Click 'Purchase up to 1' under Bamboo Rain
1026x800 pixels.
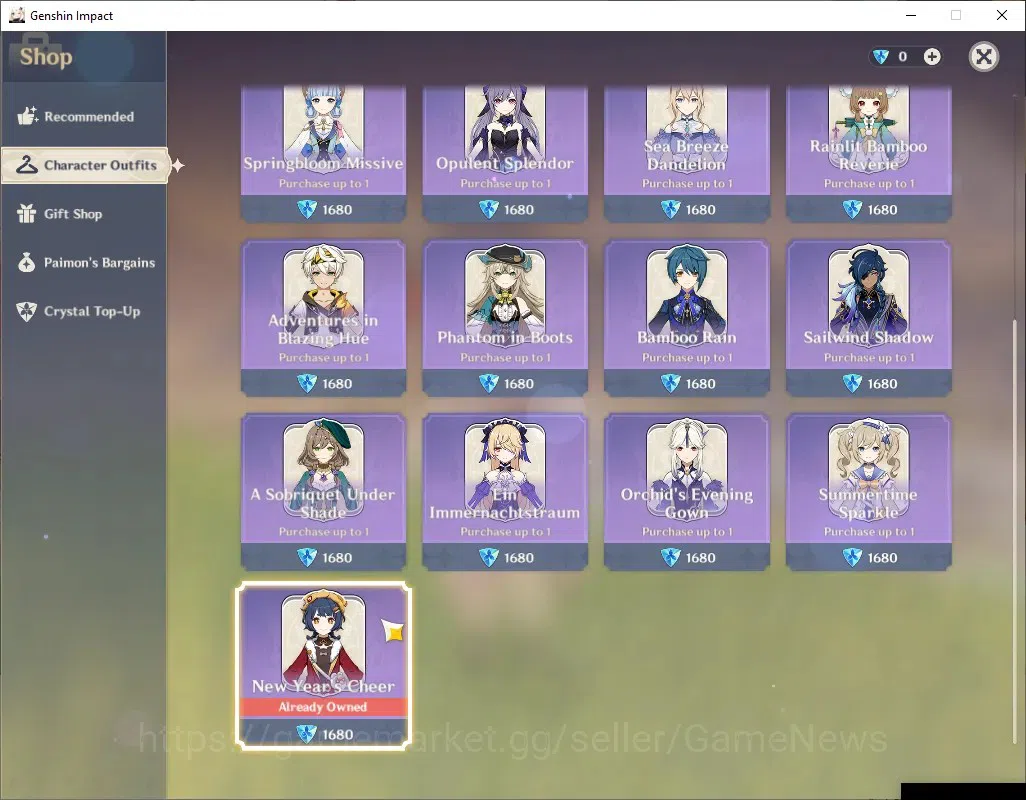click(687, 358)
